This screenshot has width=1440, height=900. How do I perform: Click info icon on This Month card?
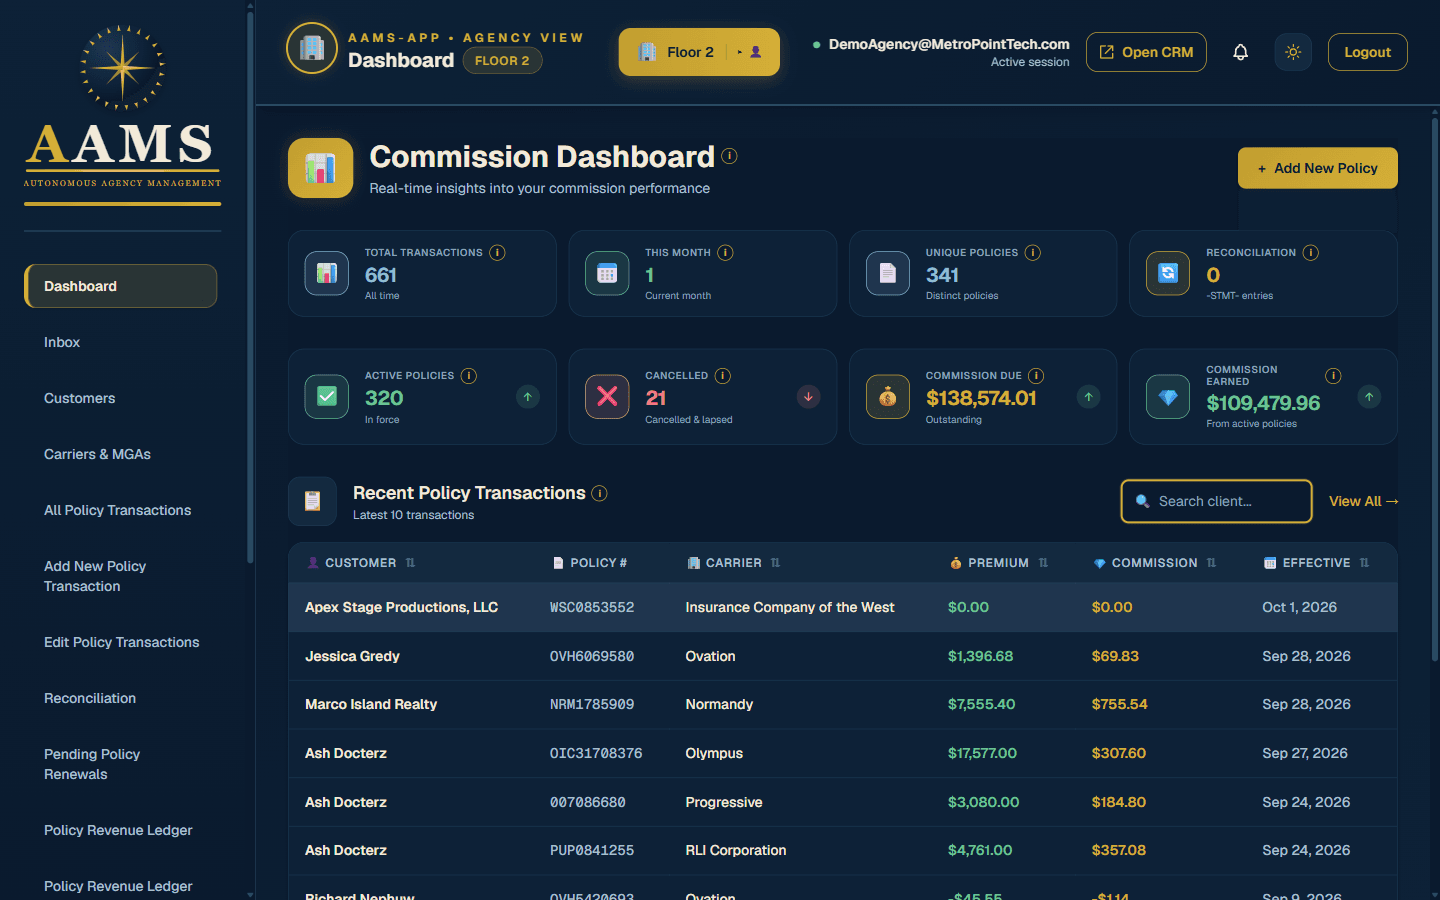click(x=725, y=253)
